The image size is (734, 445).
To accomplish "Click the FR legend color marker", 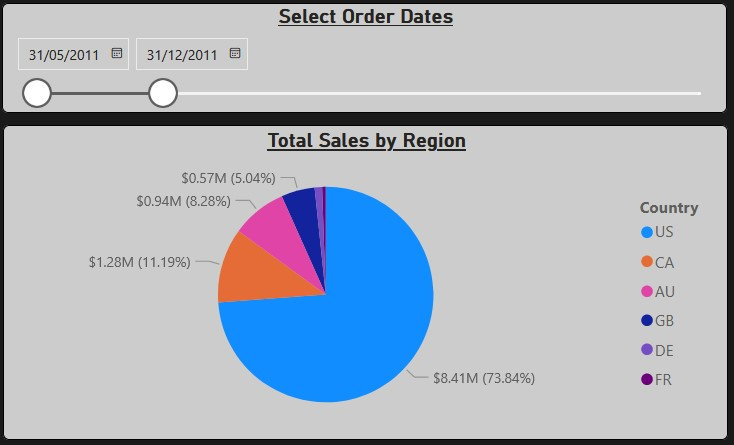I will [646, 380].
